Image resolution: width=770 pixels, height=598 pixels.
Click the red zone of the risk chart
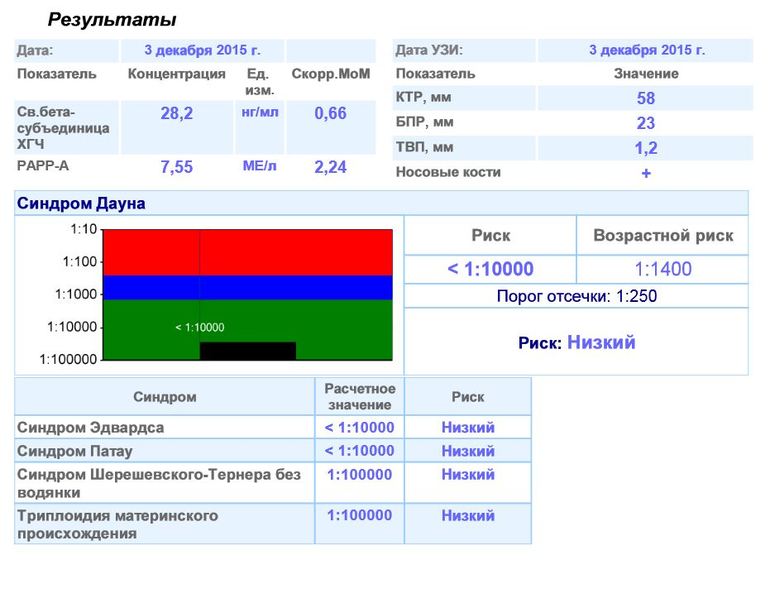coord(248,252)
